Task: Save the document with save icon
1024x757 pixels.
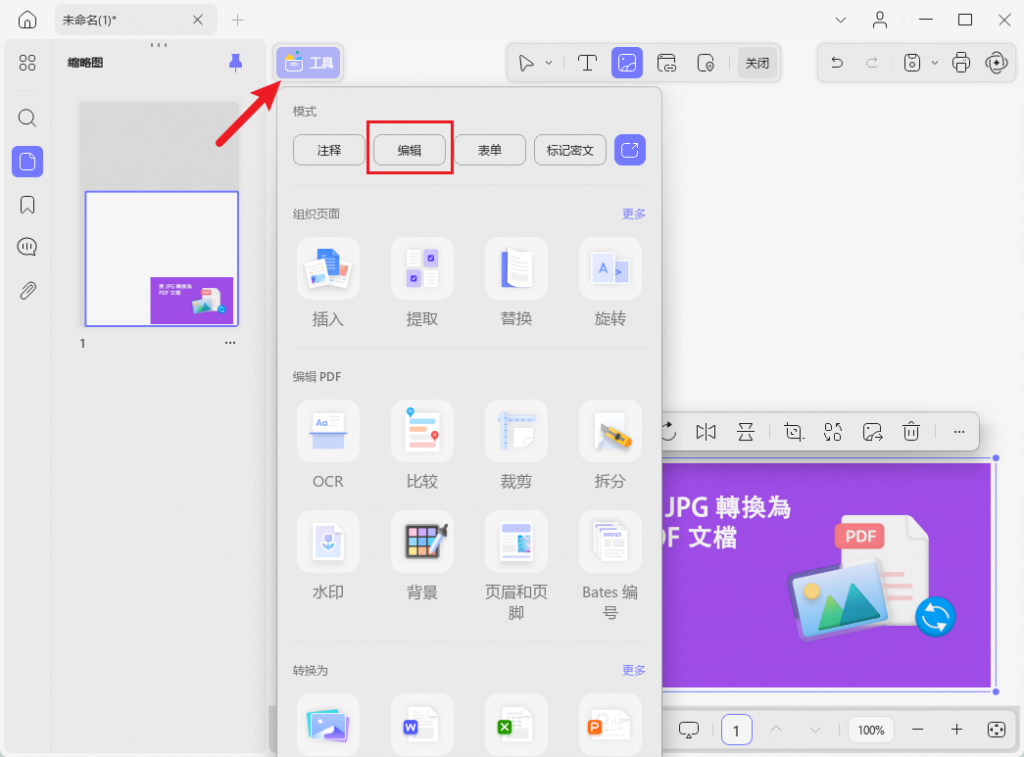Action: 912,63
